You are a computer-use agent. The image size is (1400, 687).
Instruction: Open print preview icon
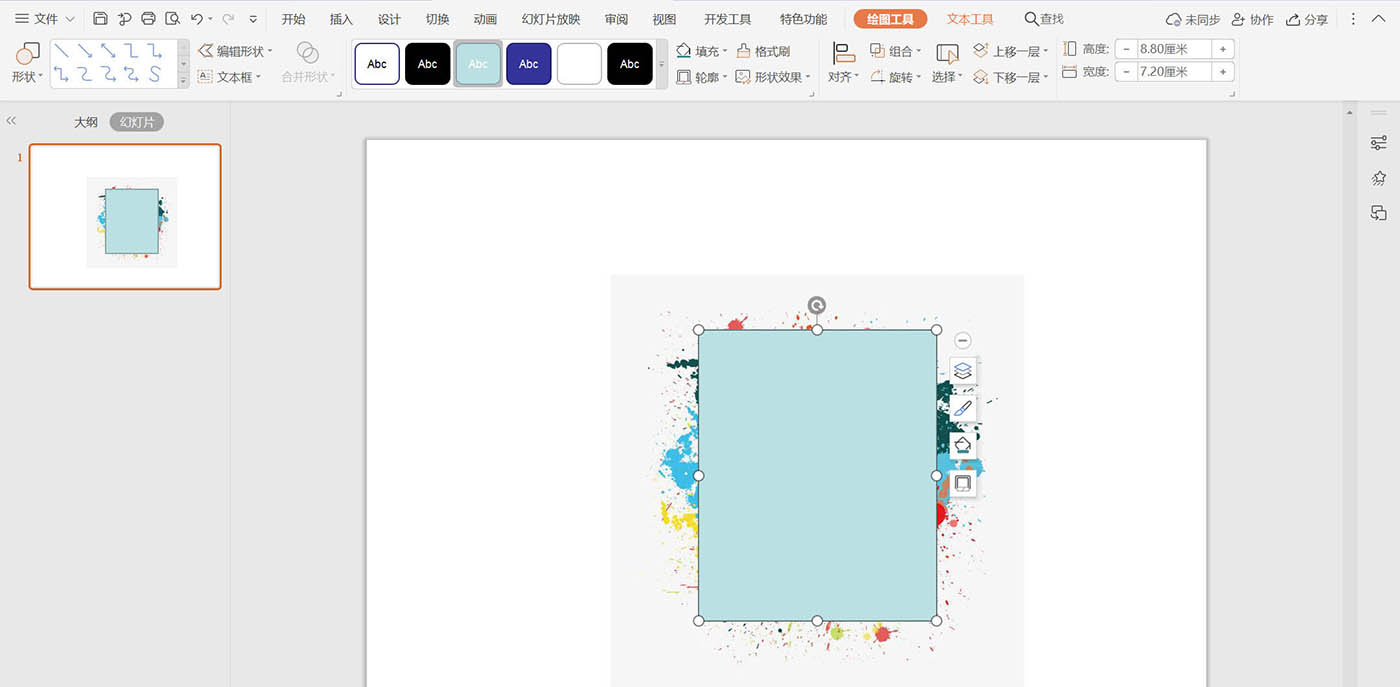click(172, 19)
